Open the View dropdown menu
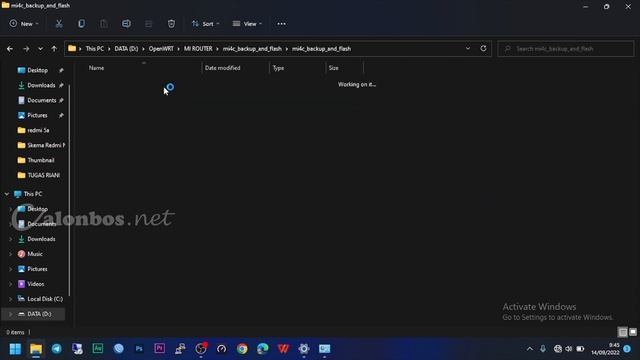The width and height of the screenshot is (640, 360). [247, 24]
